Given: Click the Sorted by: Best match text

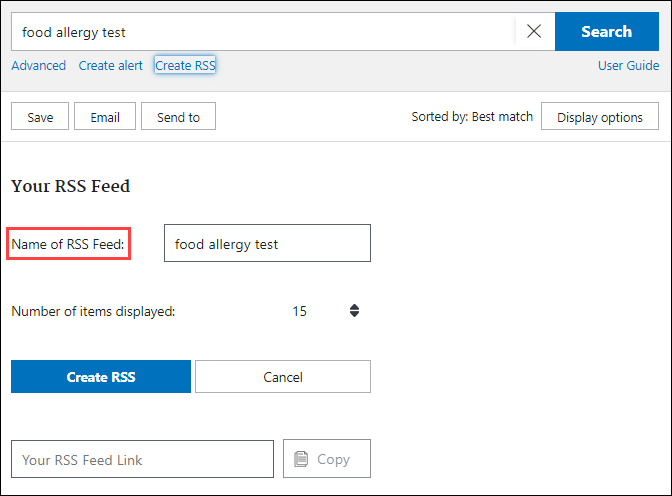Looking at the screenshot, I should point(472,117).
